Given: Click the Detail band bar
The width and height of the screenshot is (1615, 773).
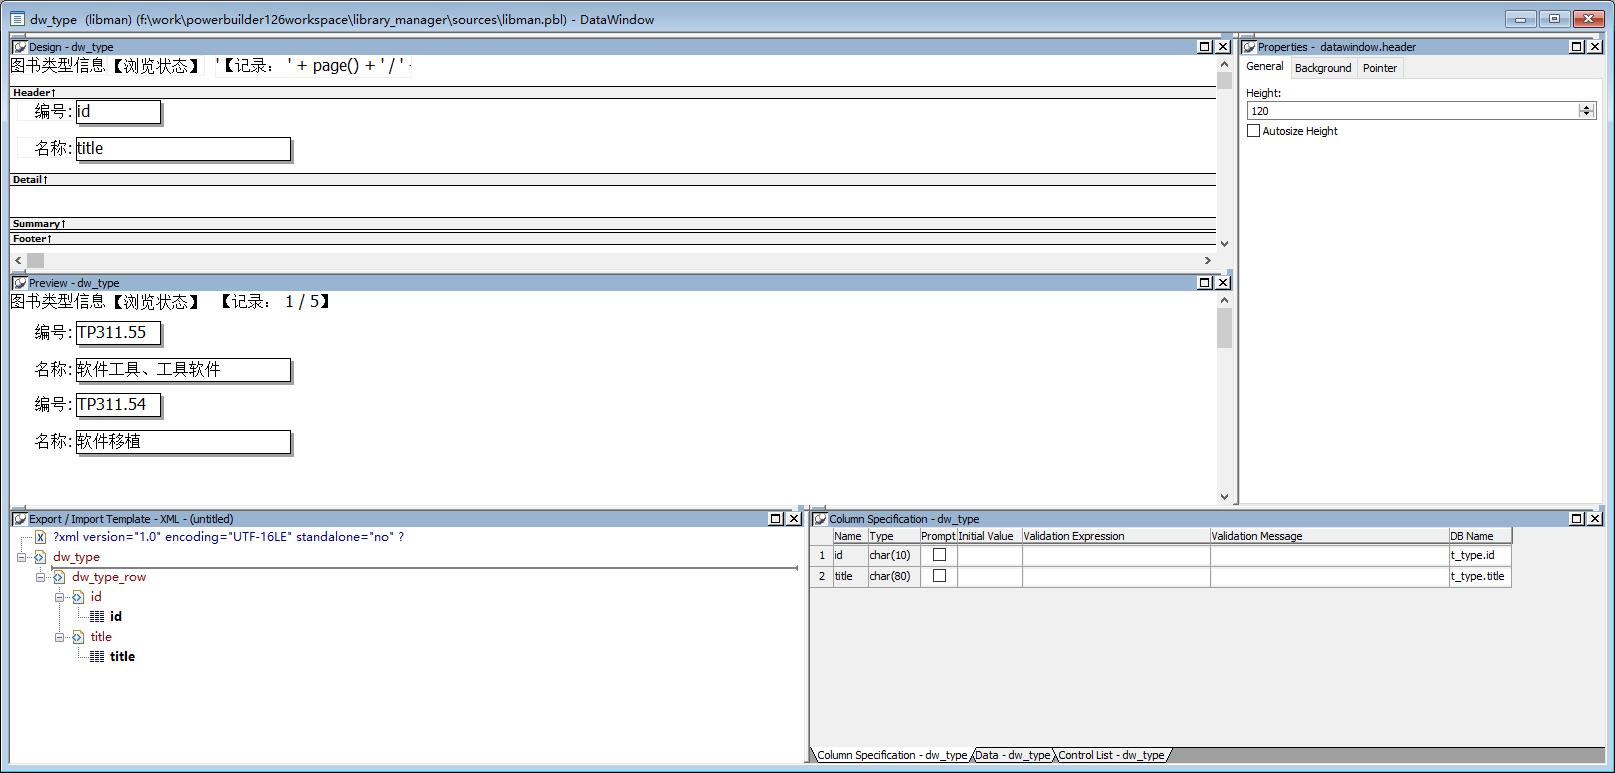Looking at the screenshot, I should coord(613,180).
